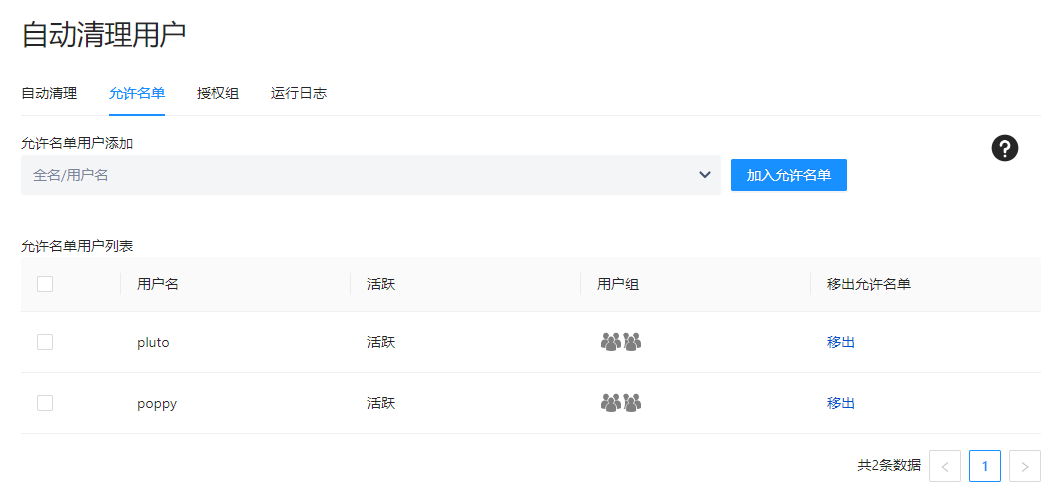Click 移出 link for pluto
The image size is (1055, 503).
[x=840, y=342]
